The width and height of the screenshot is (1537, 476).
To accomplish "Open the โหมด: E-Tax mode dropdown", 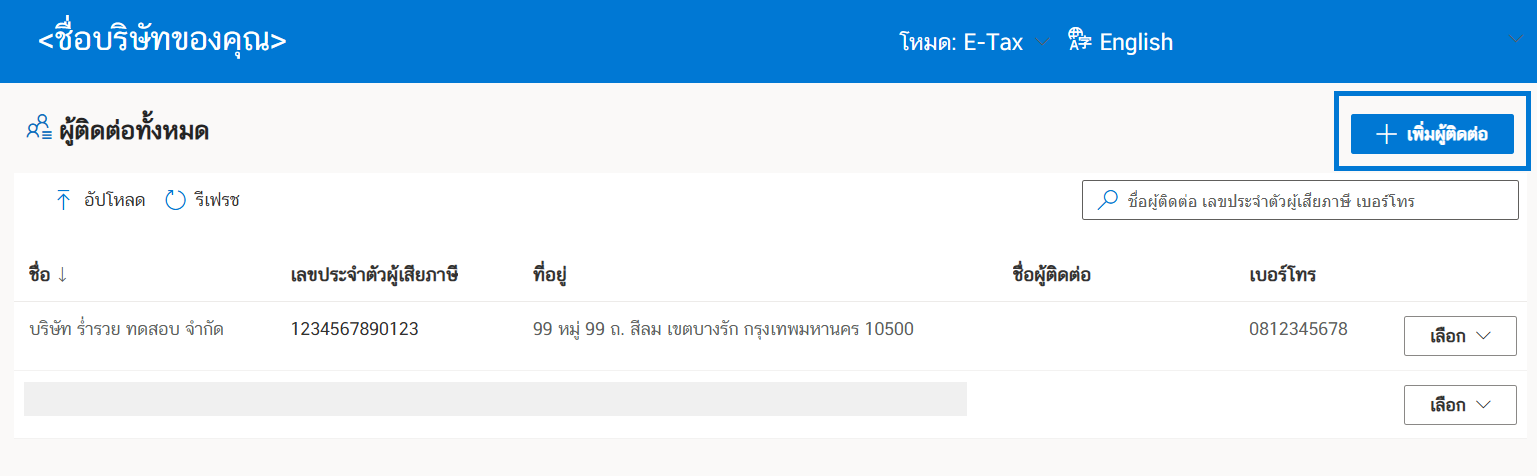I will pos(972,41).
